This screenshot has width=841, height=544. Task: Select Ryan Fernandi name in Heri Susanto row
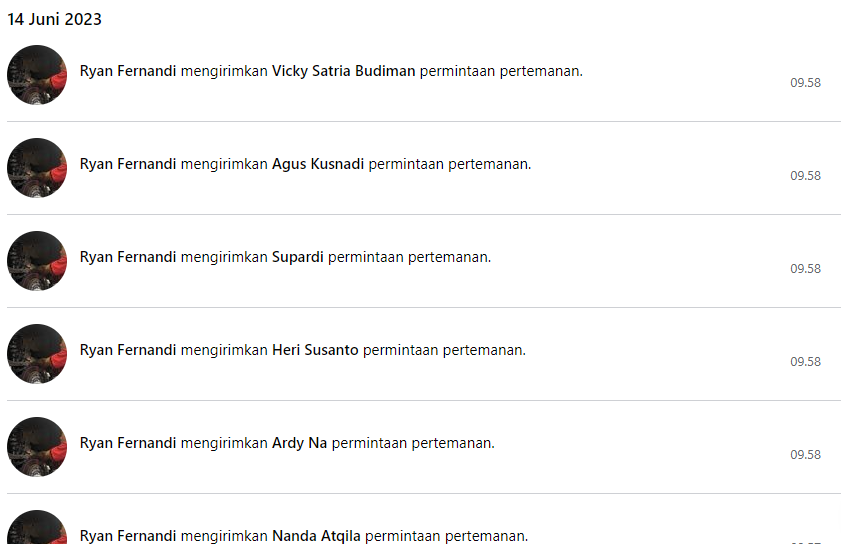[128, 350]
